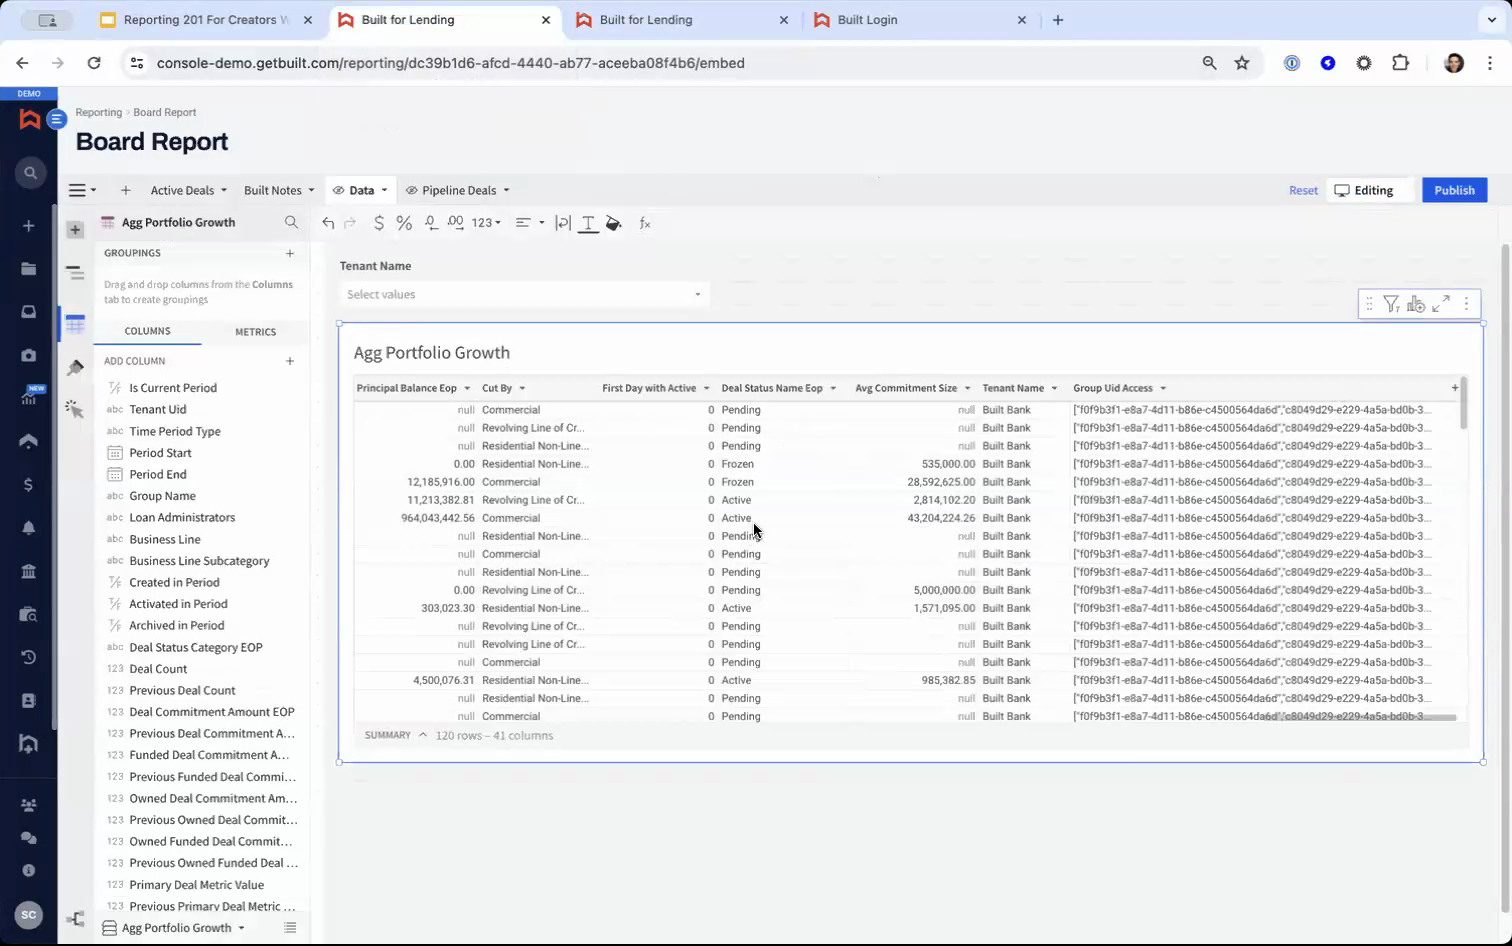
Task: Toggle visibility eye on Data tab
Action: 338,190
